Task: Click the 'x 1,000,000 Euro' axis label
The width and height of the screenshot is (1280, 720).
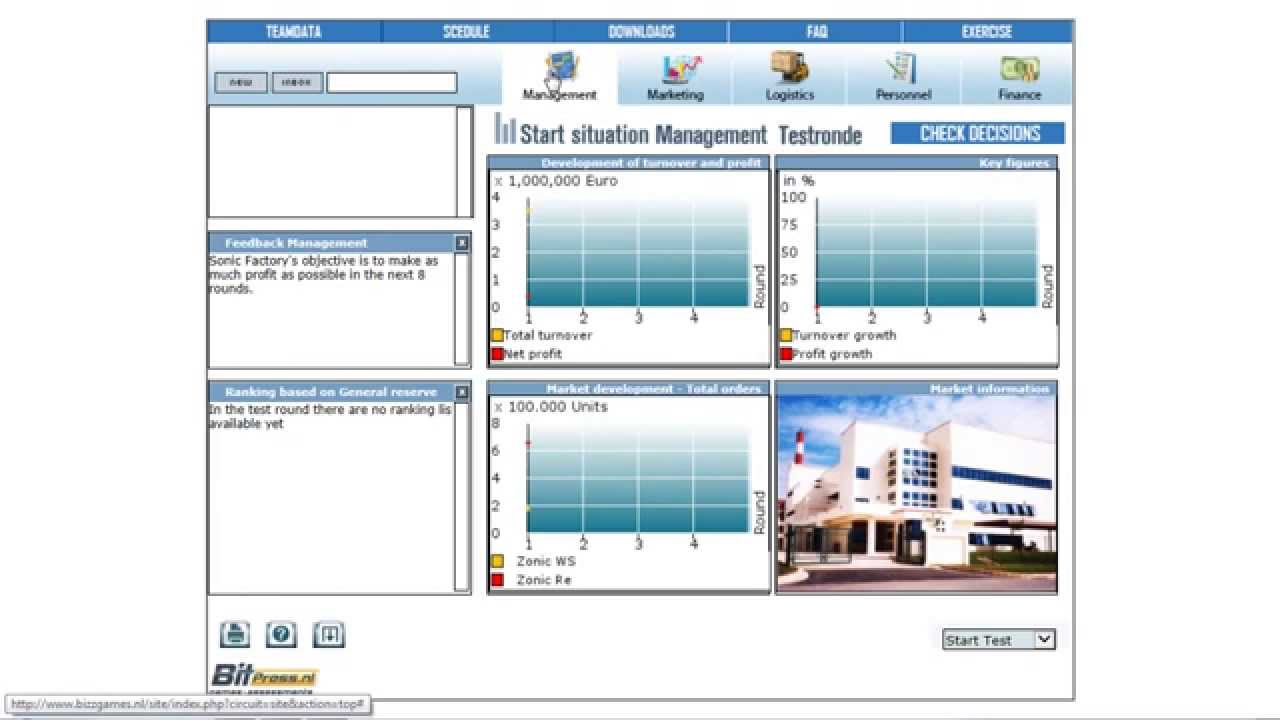Action: click(x=556, y=181)
